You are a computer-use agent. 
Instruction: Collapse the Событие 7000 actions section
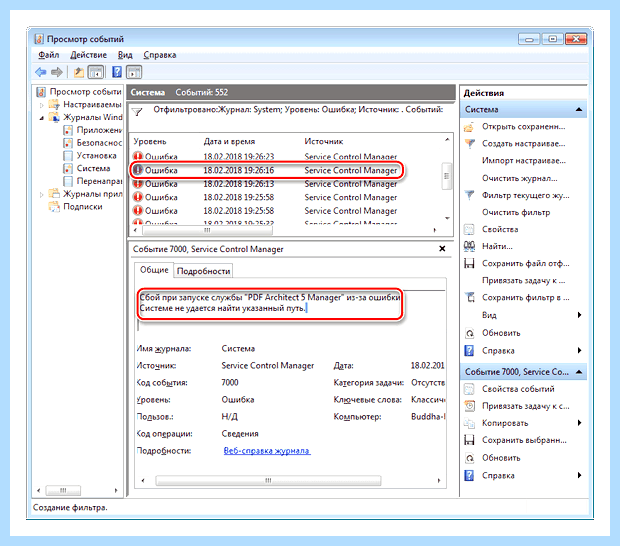579,372
